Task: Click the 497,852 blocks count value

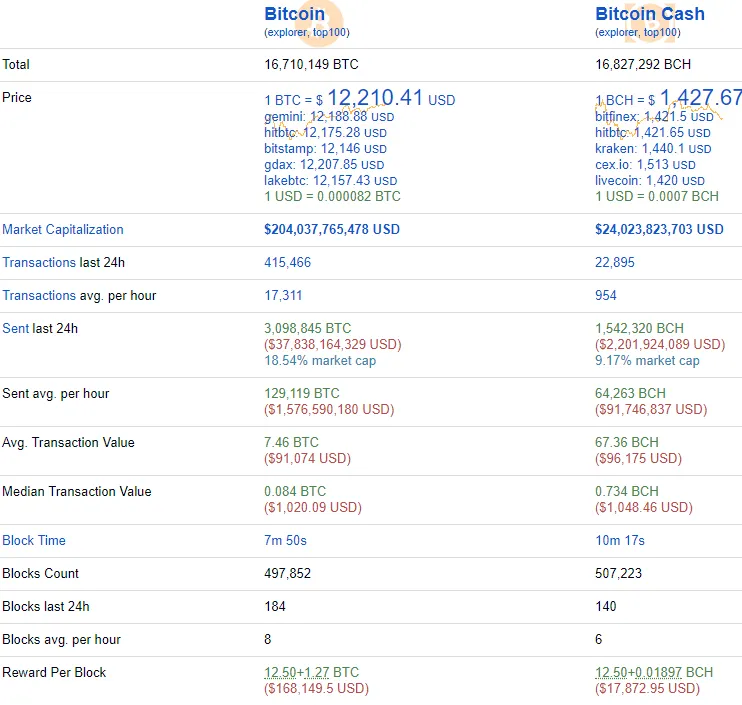Action: 287,573
